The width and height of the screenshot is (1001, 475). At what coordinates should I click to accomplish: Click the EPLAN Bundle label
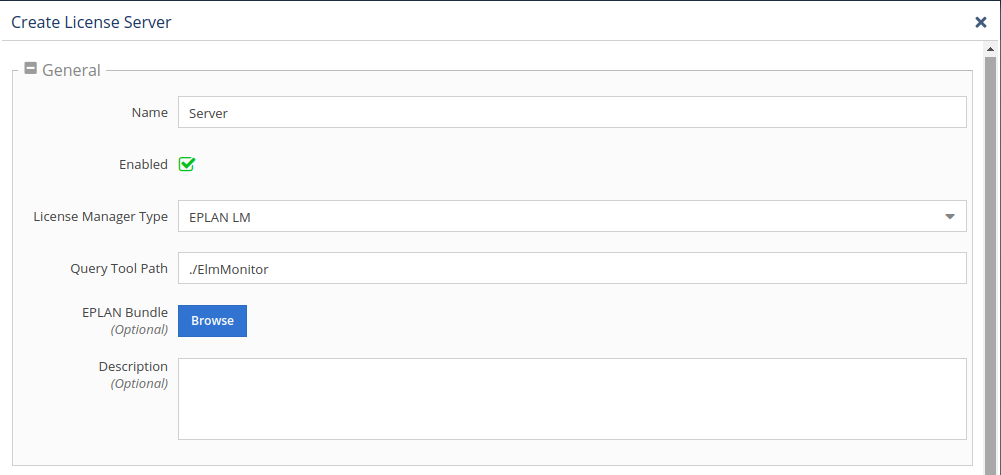pos(125,312)
